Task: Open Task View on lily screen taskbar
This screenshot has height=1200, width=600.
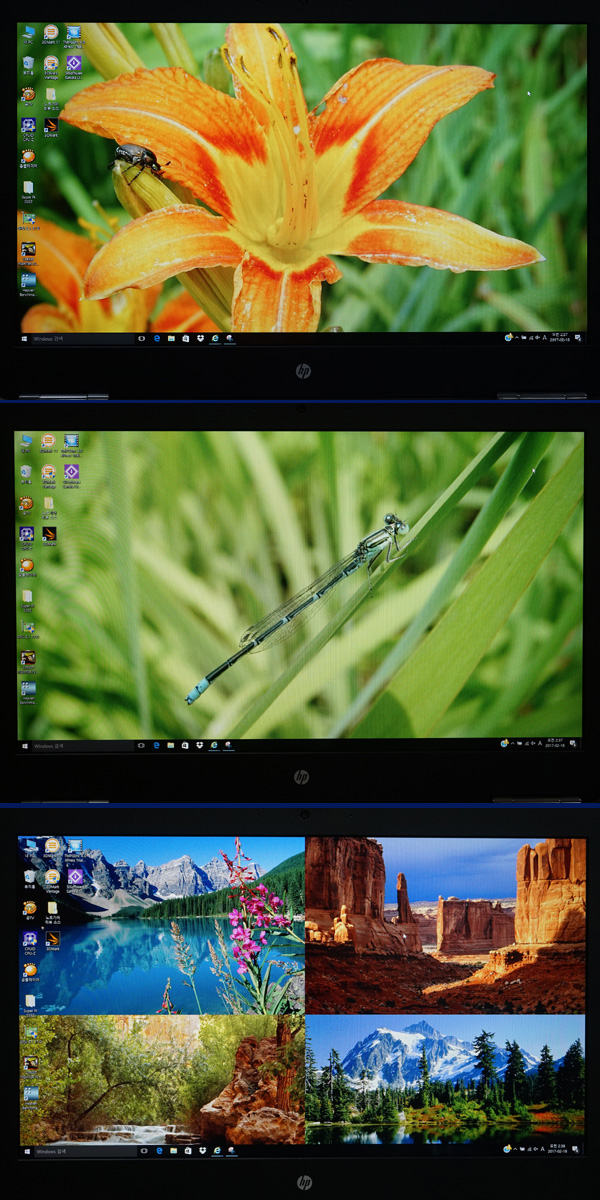Action: [141, 339]
